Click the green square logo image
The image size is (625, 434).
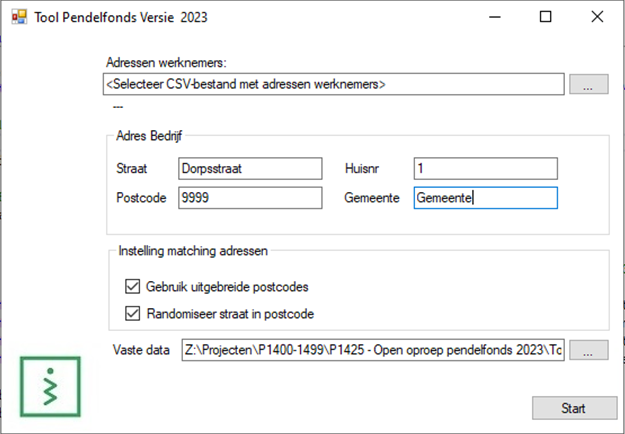50,387
